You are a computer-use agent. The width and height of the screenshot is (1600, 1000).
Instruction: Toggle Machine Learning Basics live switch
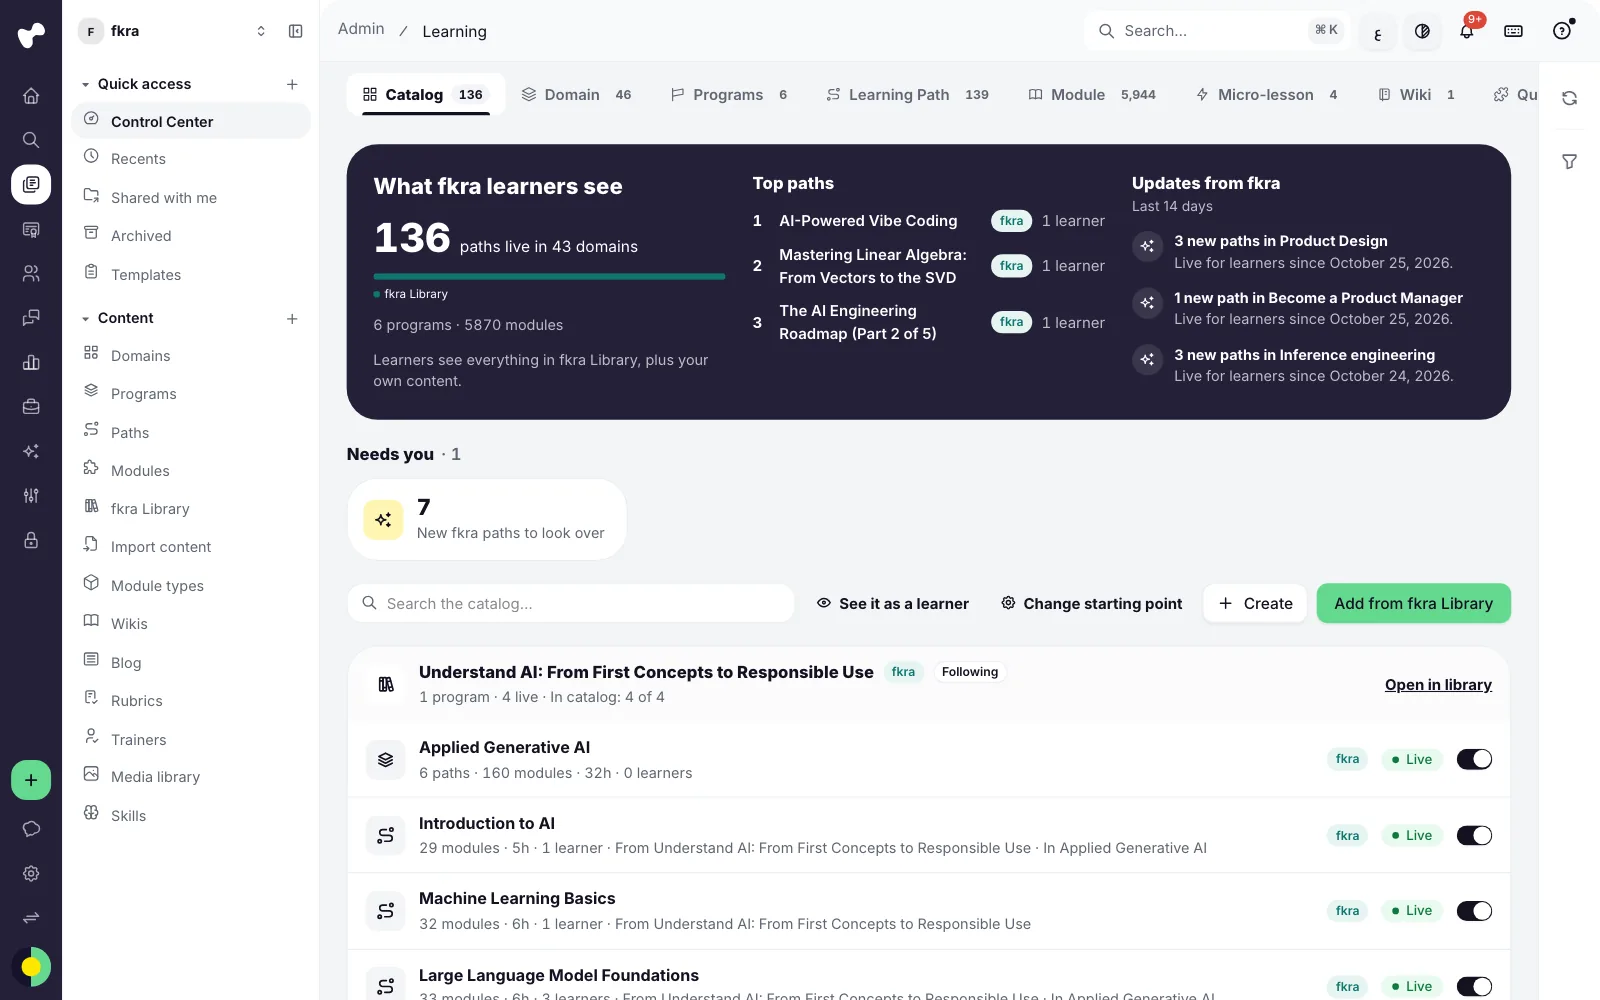[1474, 910]
